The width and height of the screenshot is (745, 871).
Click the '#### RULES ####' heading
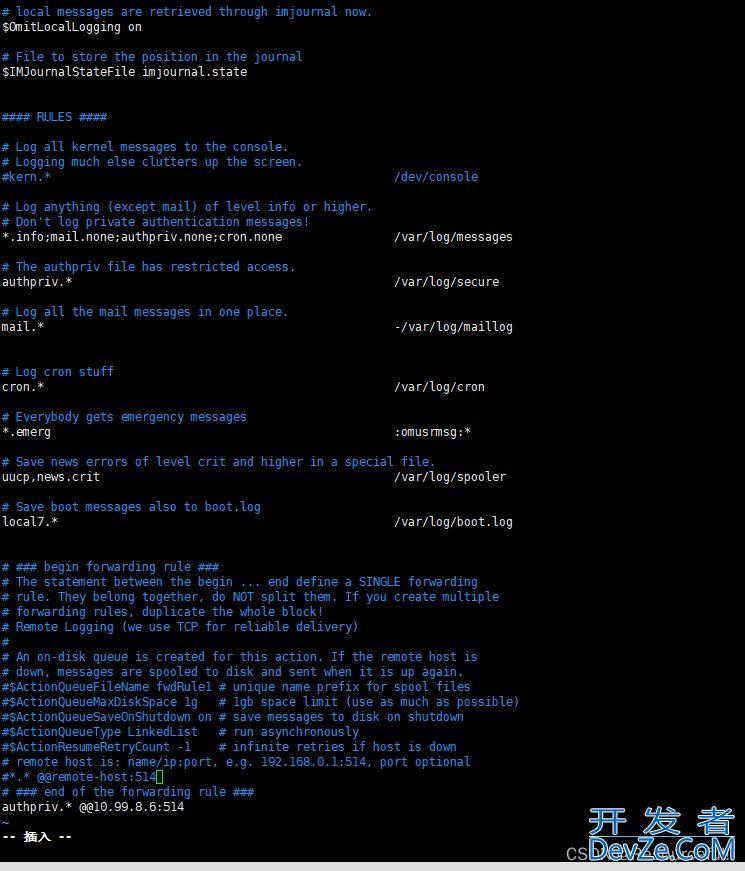(x=54, y=117)
